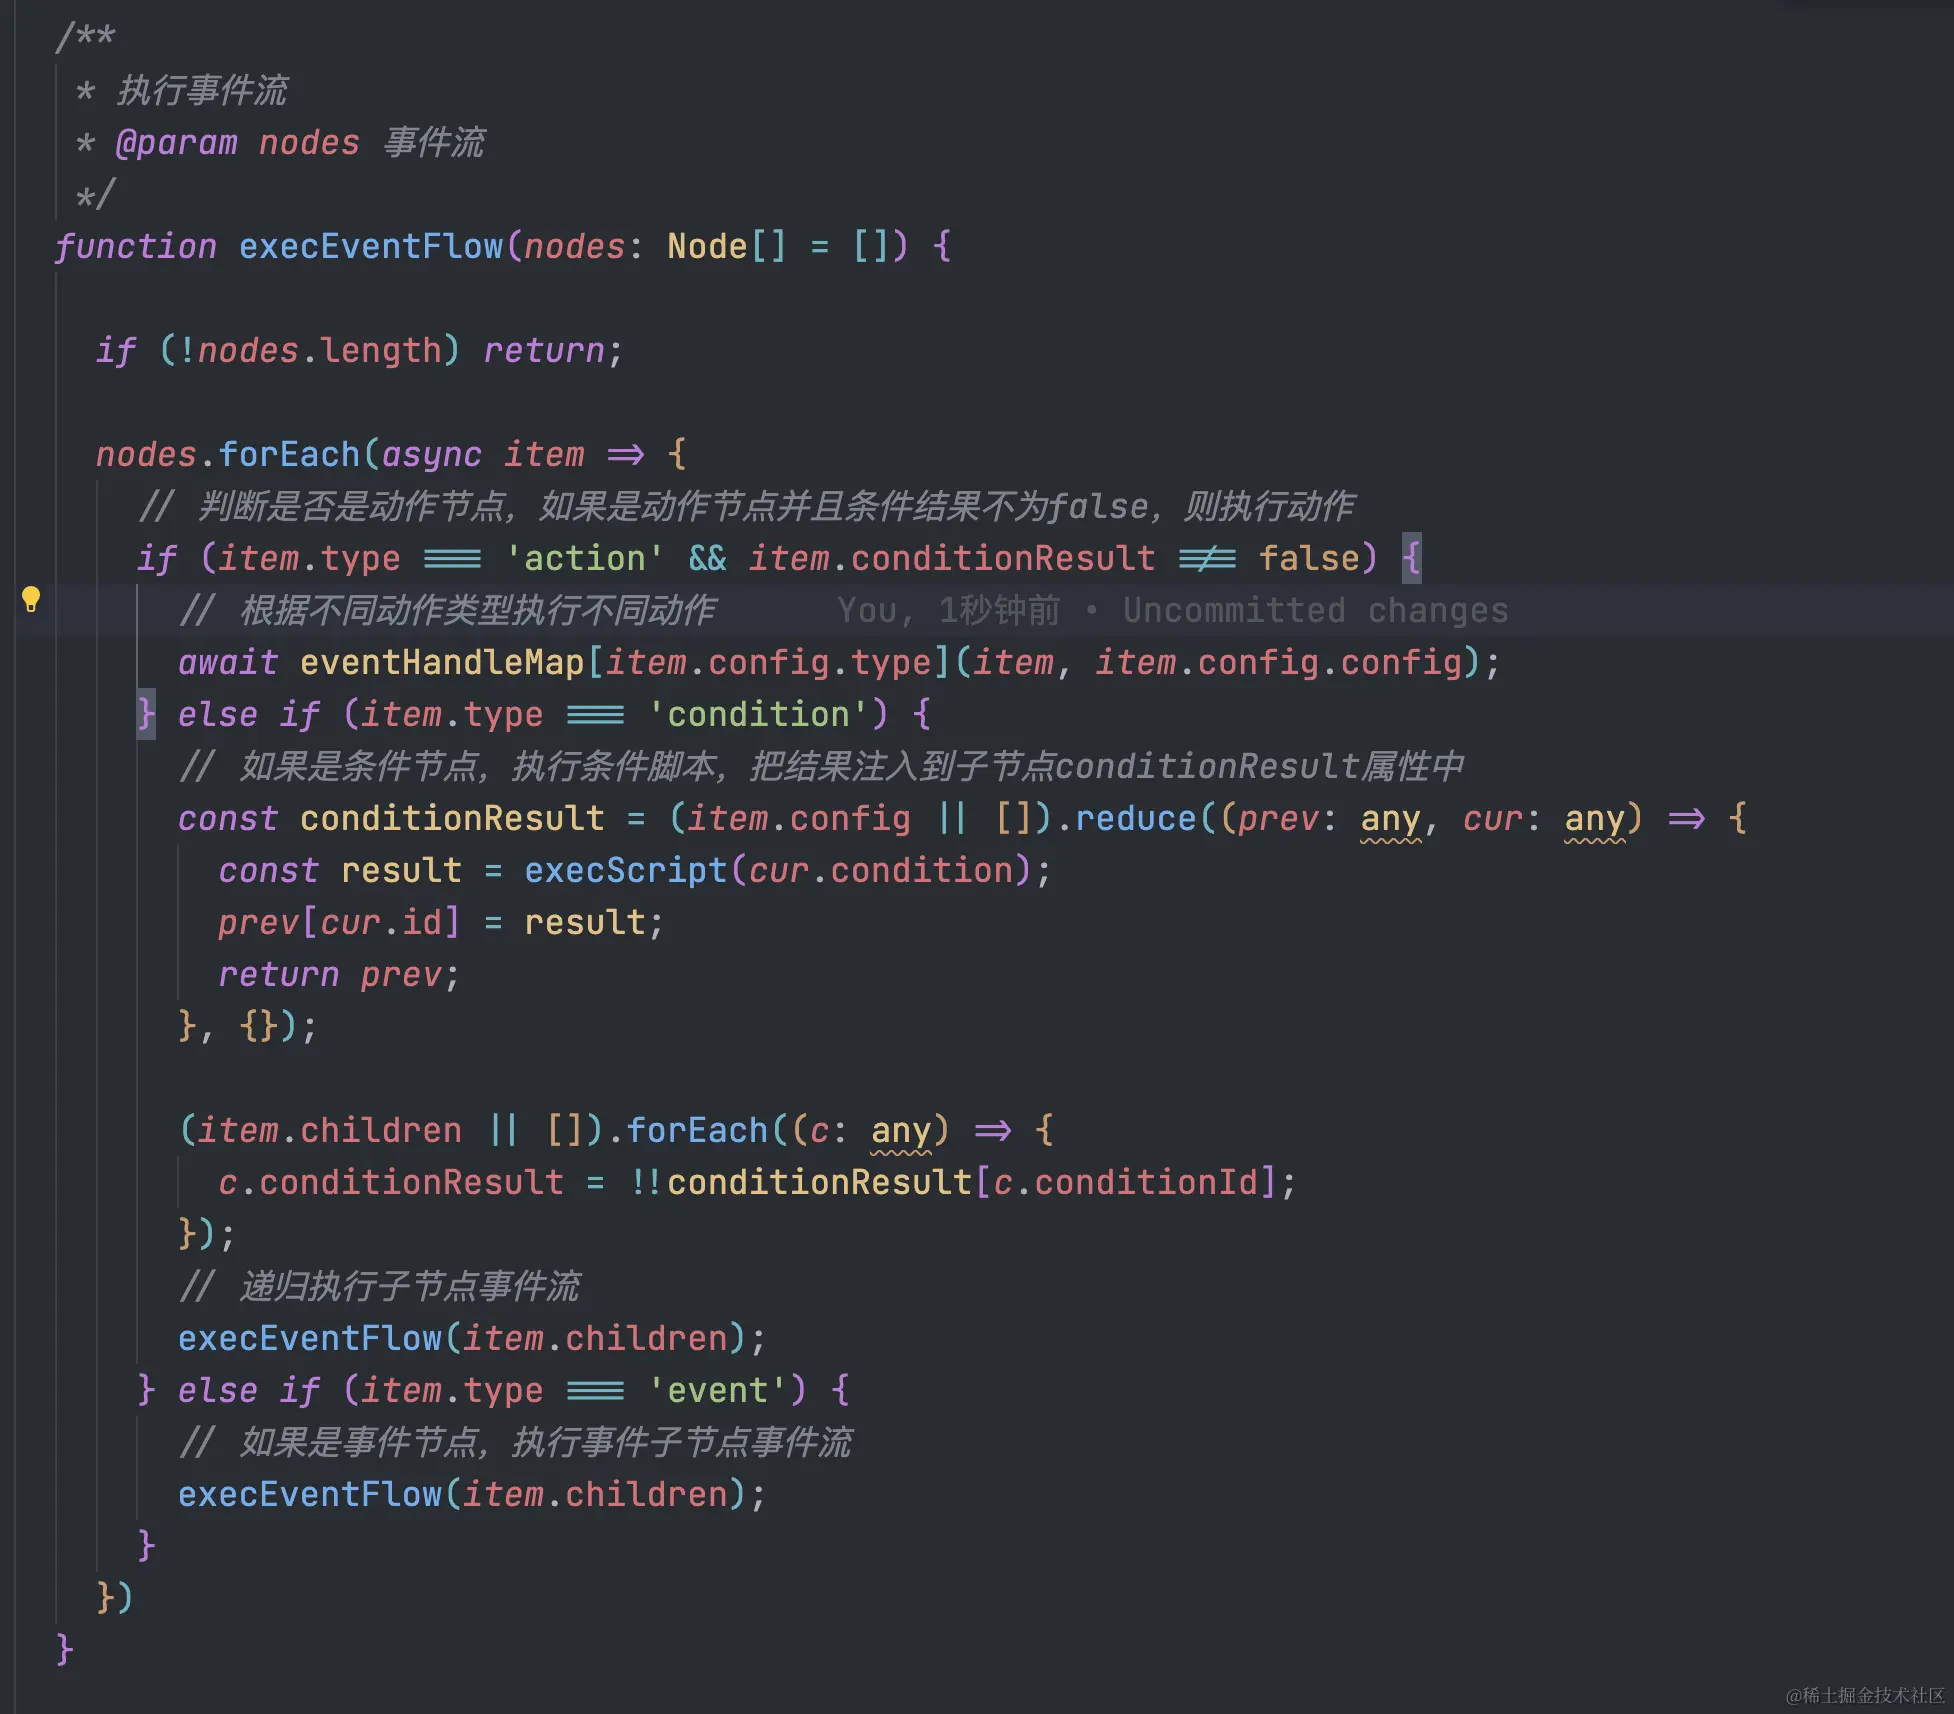1954x1714 pixels.
Task: Click the 'Uncommitted changes' git blame annotation
Action: point(1315,610)
